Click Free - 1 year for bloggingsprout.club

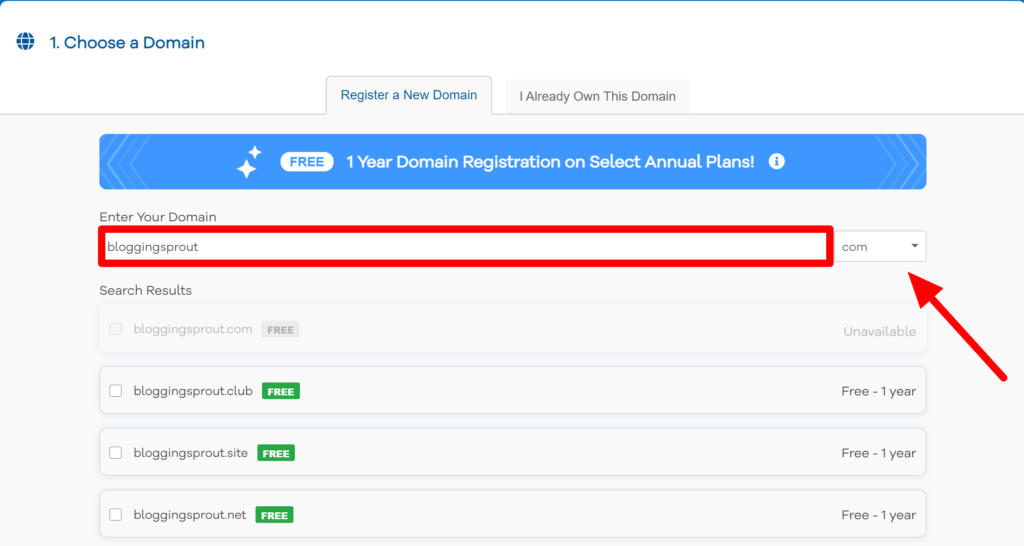878,391
